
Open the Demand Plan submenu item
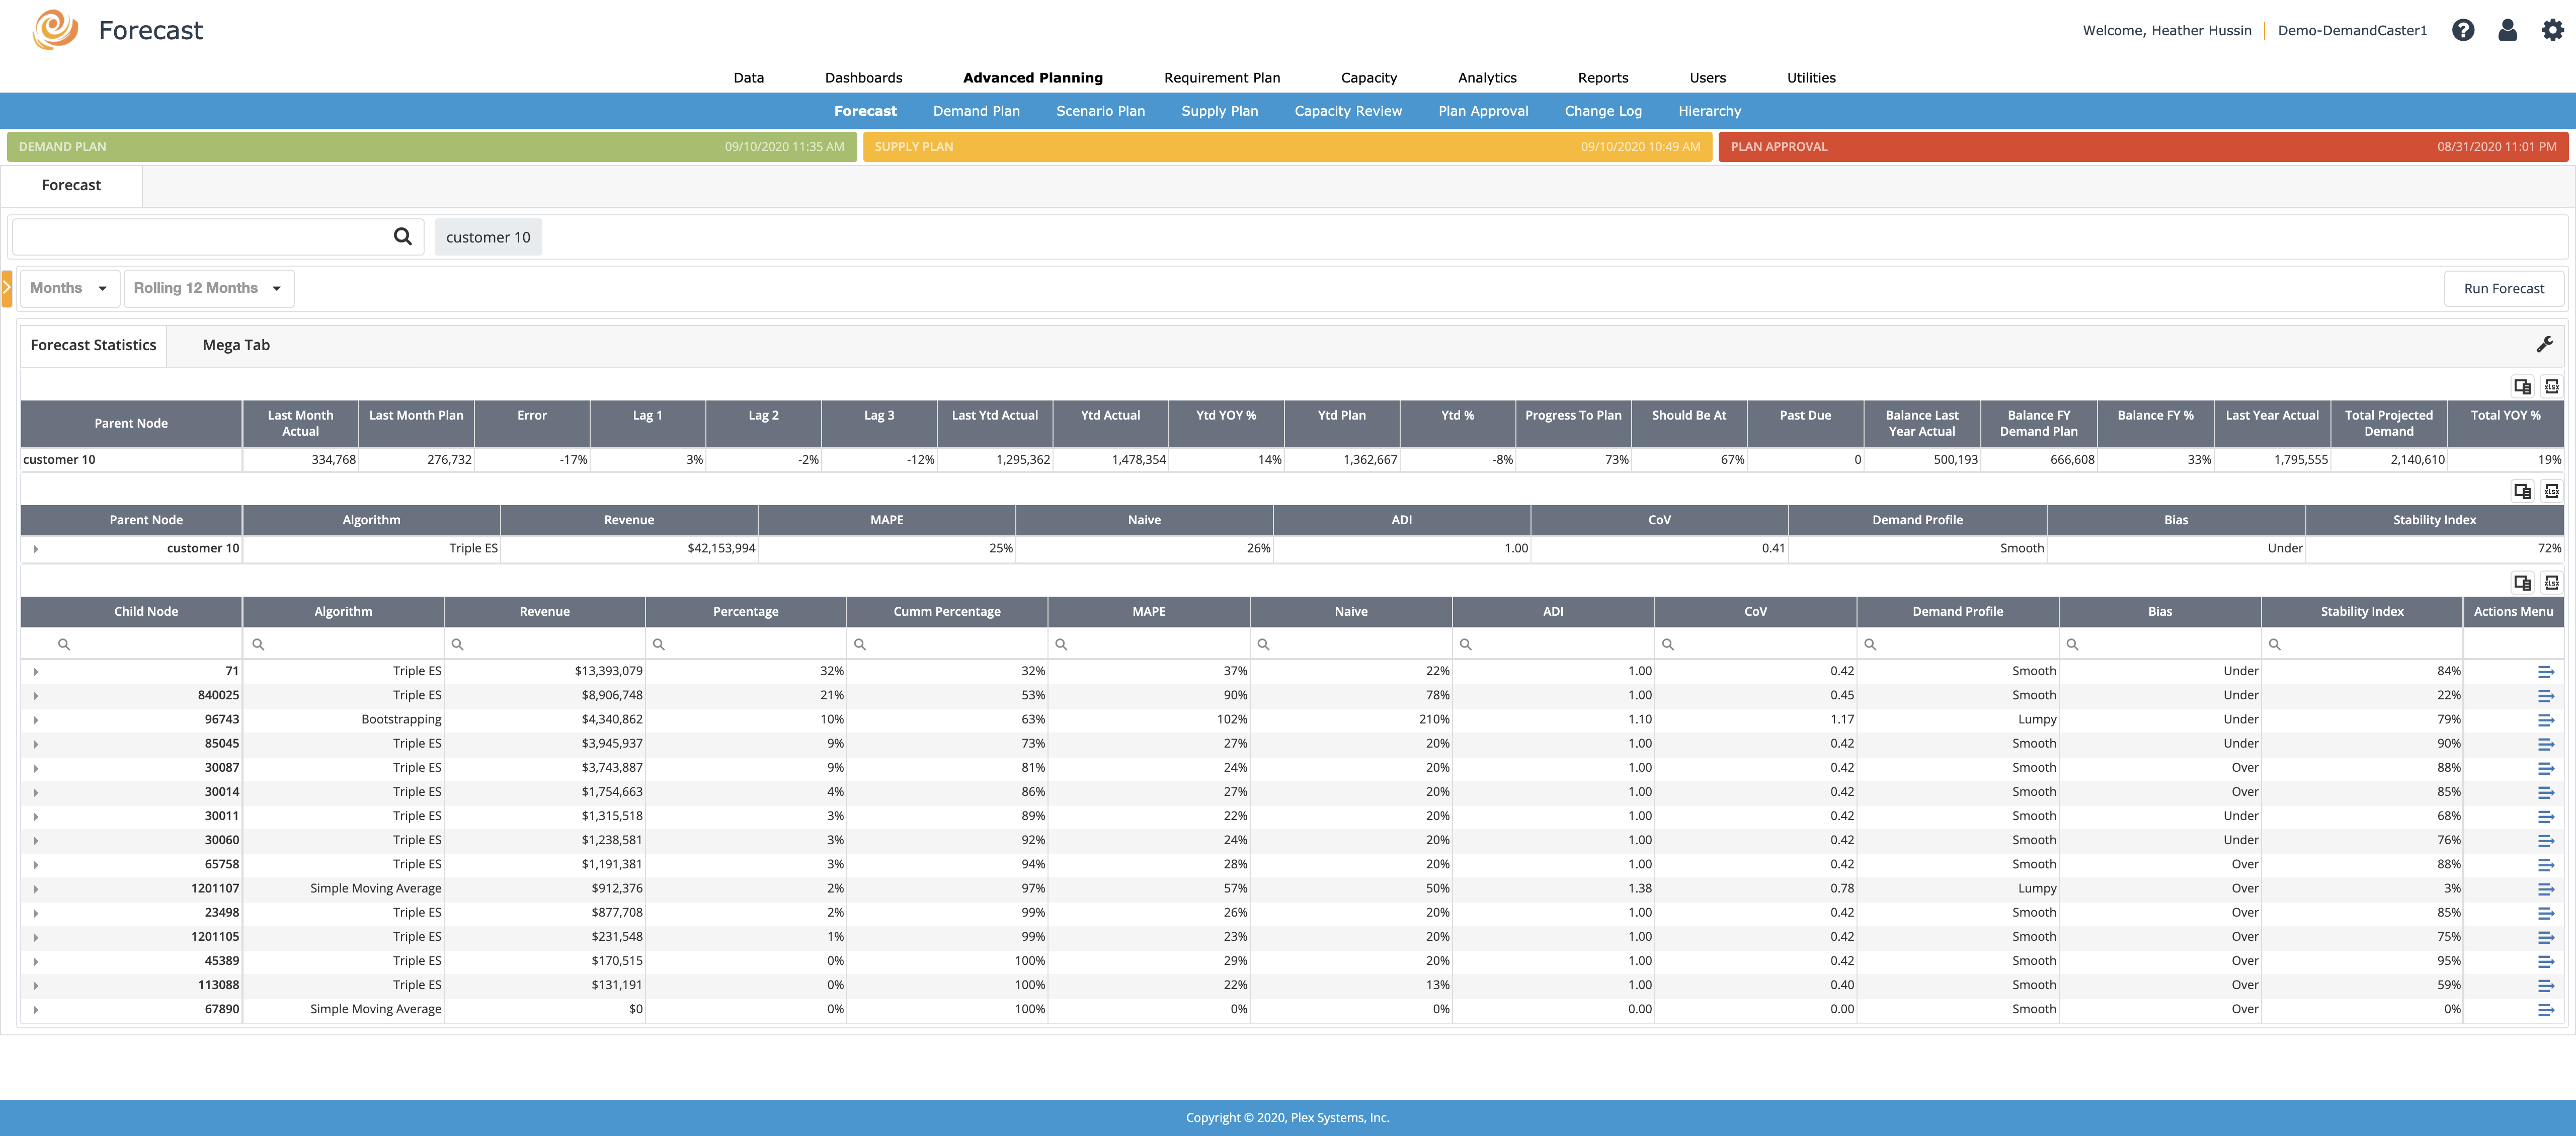pyautogui.click(x=976, y=111)
